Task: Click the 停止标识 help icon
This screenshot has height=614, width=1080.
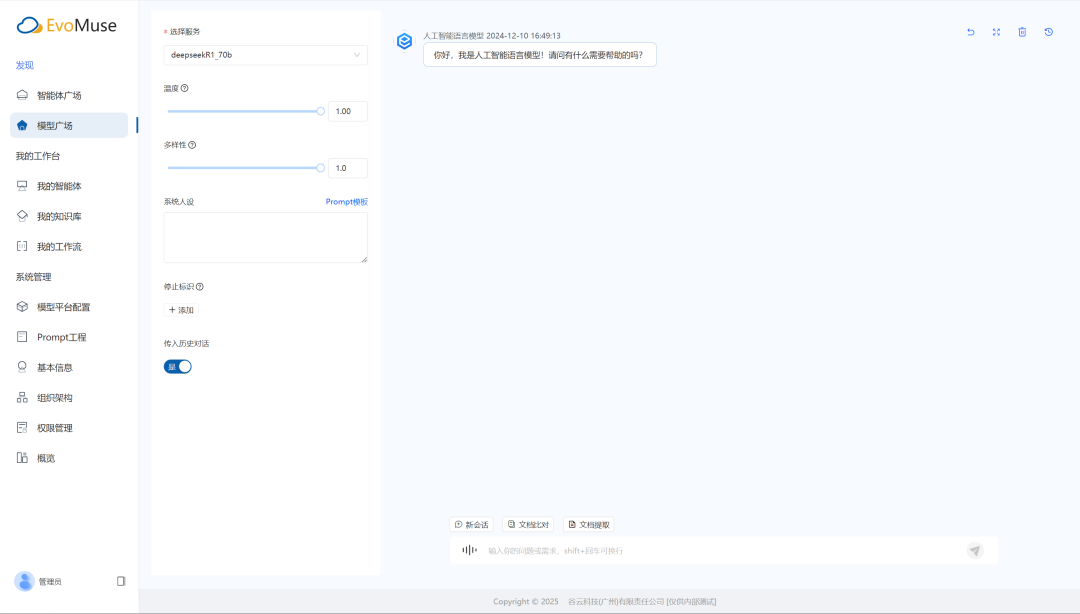Action: 200,287
